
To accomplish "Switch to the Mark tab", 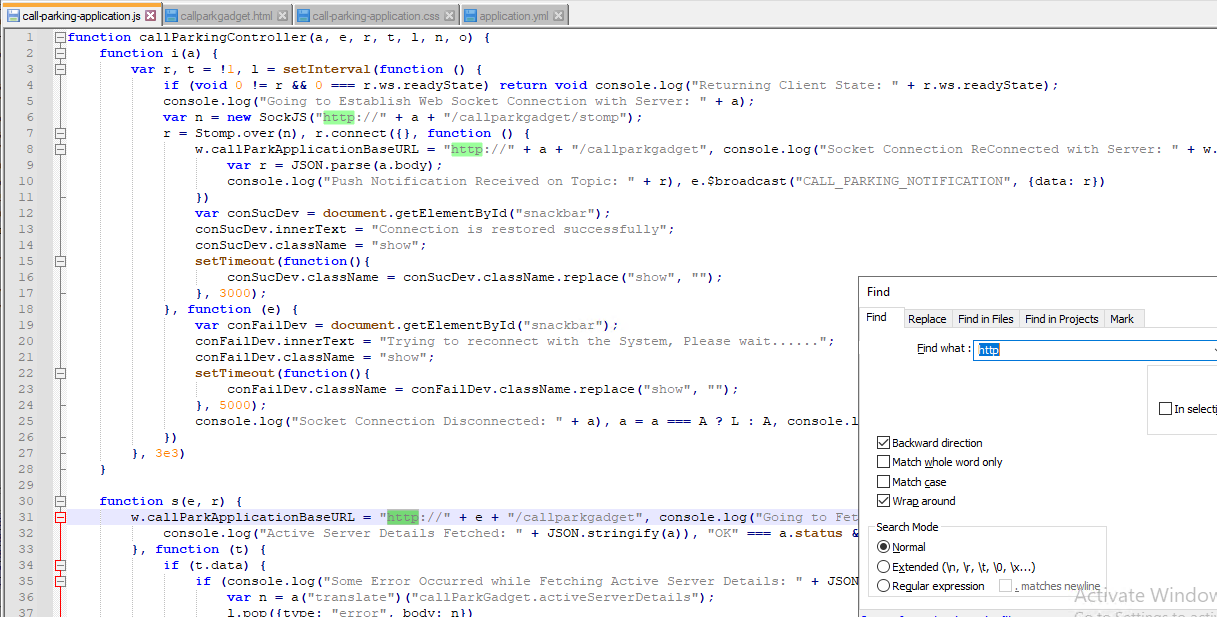I will (1122, 318).
